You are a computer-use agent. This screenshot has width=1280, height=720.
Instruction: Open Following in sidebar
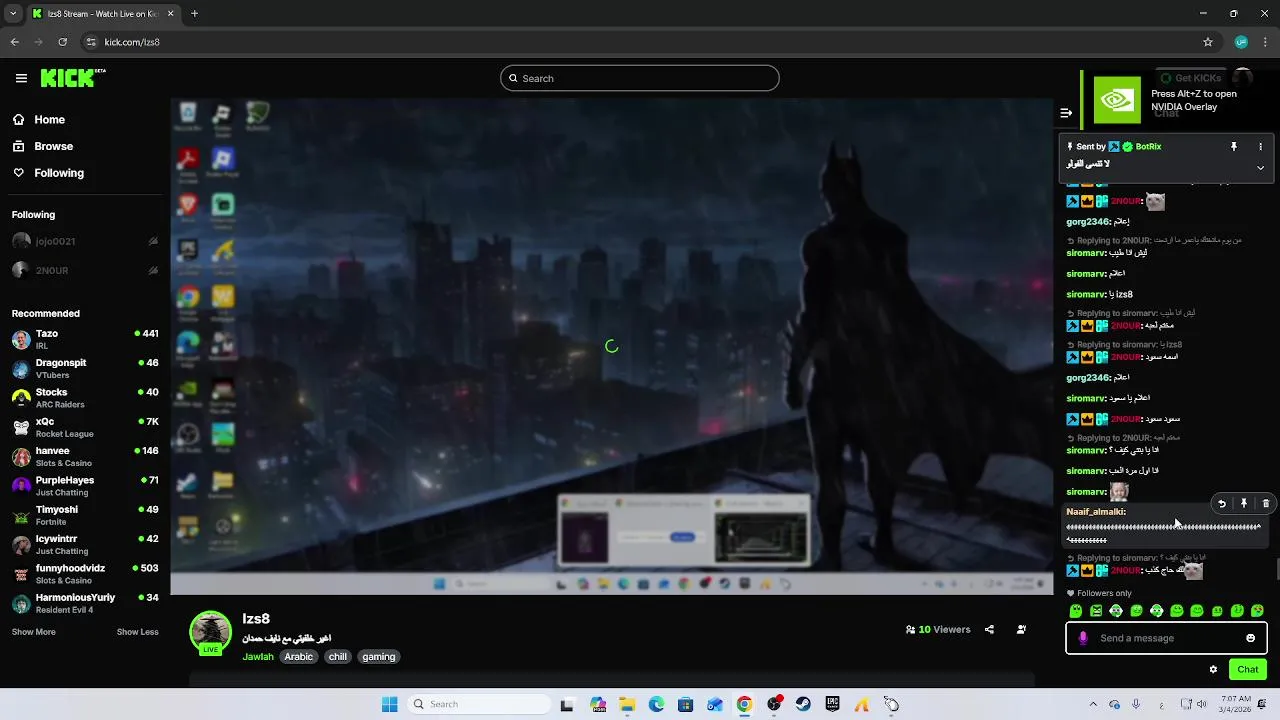(59, 173)
